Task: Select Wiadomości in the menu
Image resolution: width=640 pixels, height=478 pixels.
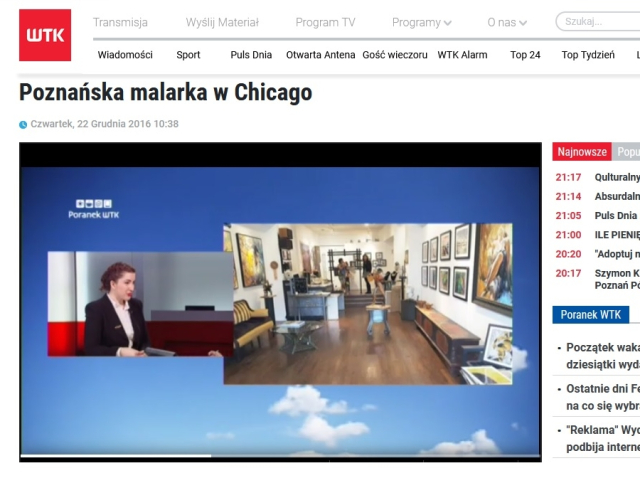Action: (x=125, y=55)
